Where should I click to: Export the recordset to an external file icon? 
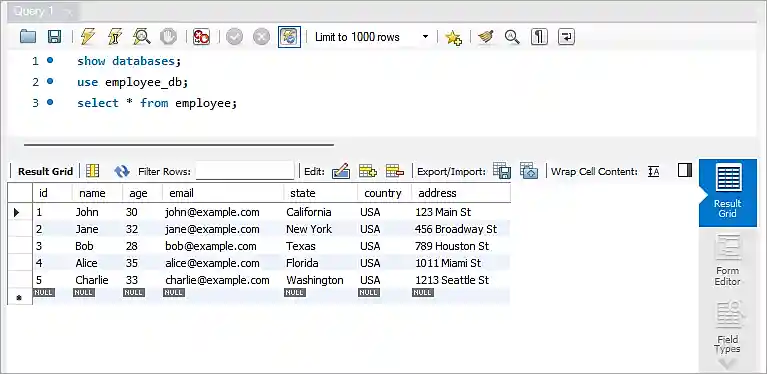(502, 171)
